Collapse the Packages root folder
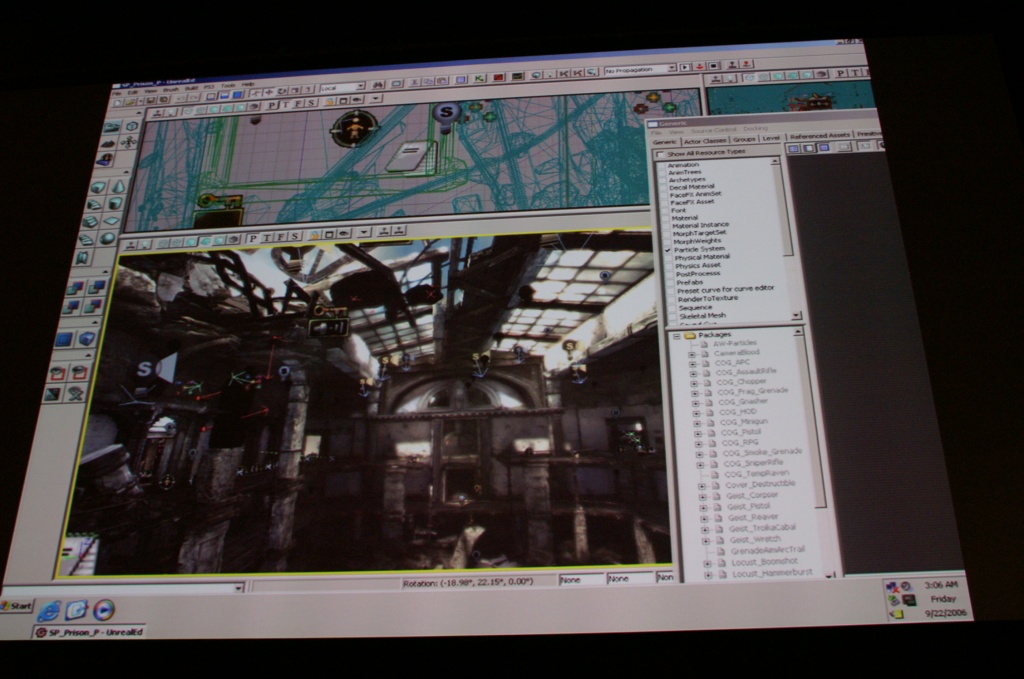Viewport: 1024px width, 679px height. coord(676,335)
